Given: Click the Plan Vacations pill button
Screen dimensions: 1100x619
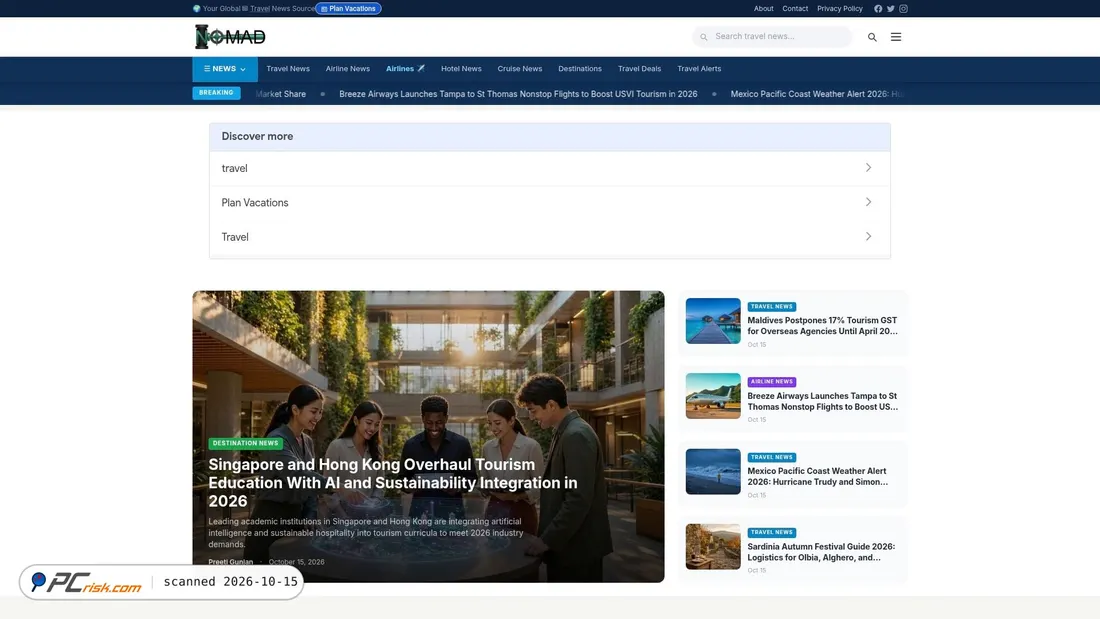Looking at the screenshot, I should pos(348,8).
